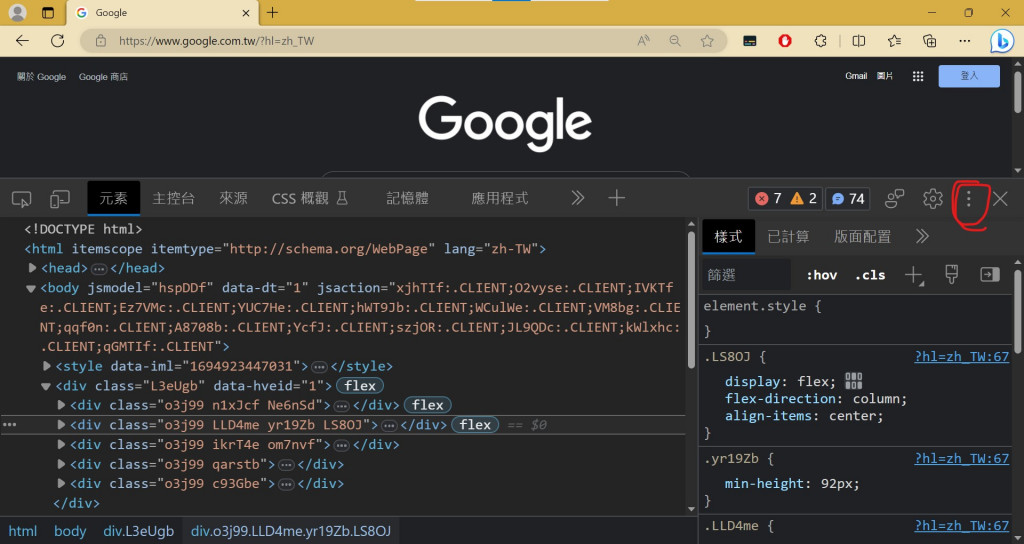The width and height of the screenshot is (1024, 544).
Task: Open the 記憶體 tab
Action: (x=408, y=199)
